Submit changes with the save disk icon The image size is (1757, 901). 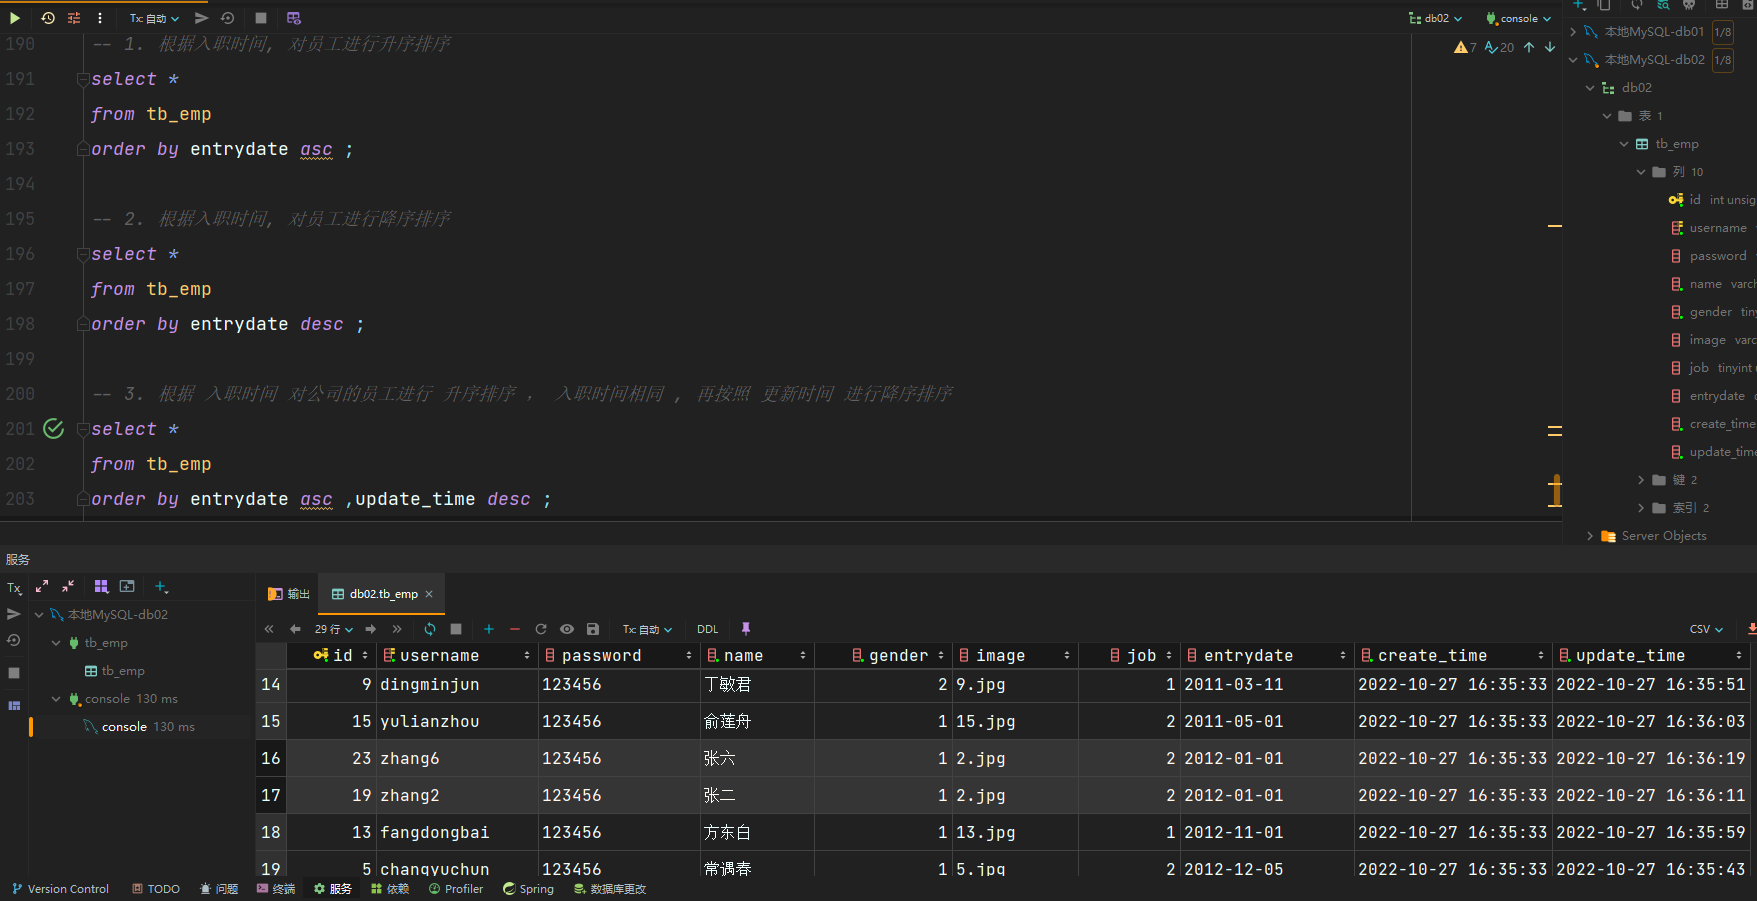pos(593,629)
